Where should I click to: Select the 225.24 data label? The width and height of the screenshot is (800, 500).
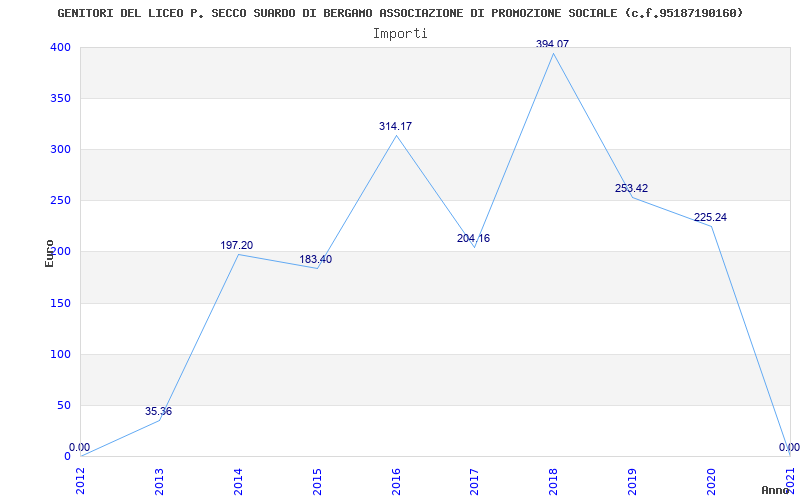click(x=710, y=217)
